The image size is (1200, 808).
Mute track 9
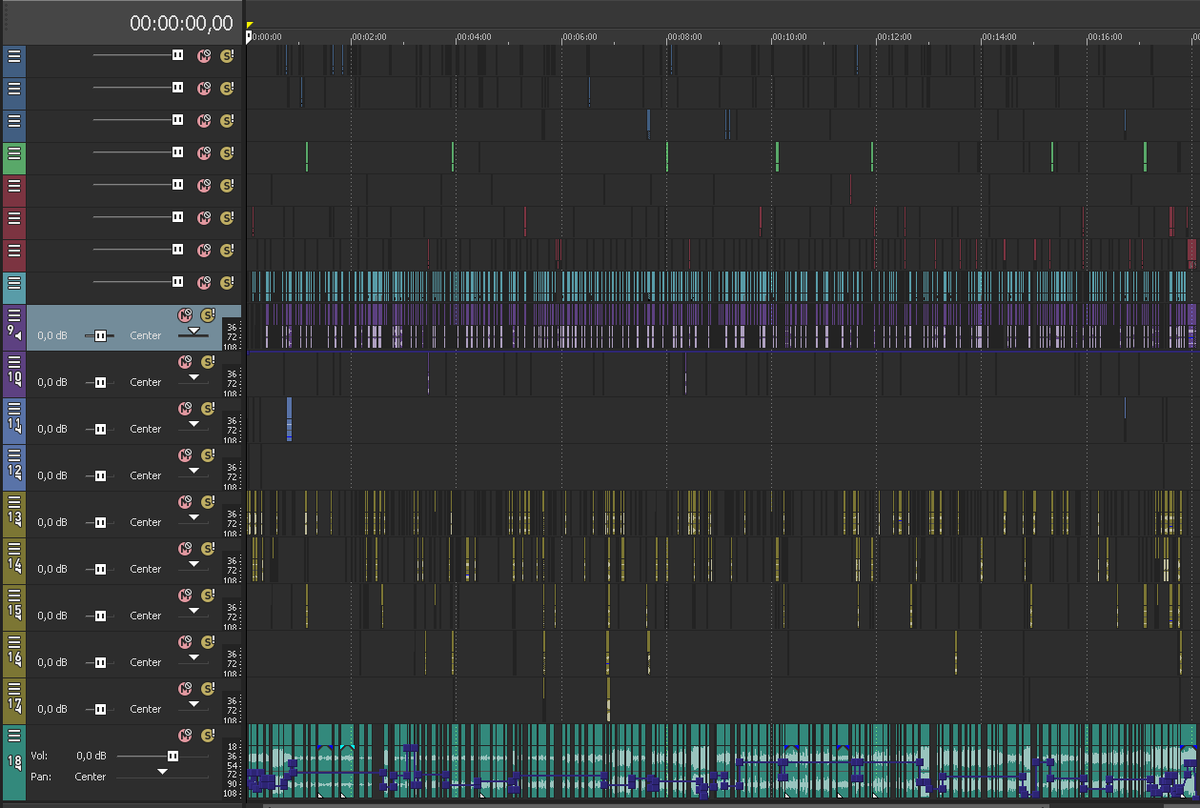click(x=185, y=314)
